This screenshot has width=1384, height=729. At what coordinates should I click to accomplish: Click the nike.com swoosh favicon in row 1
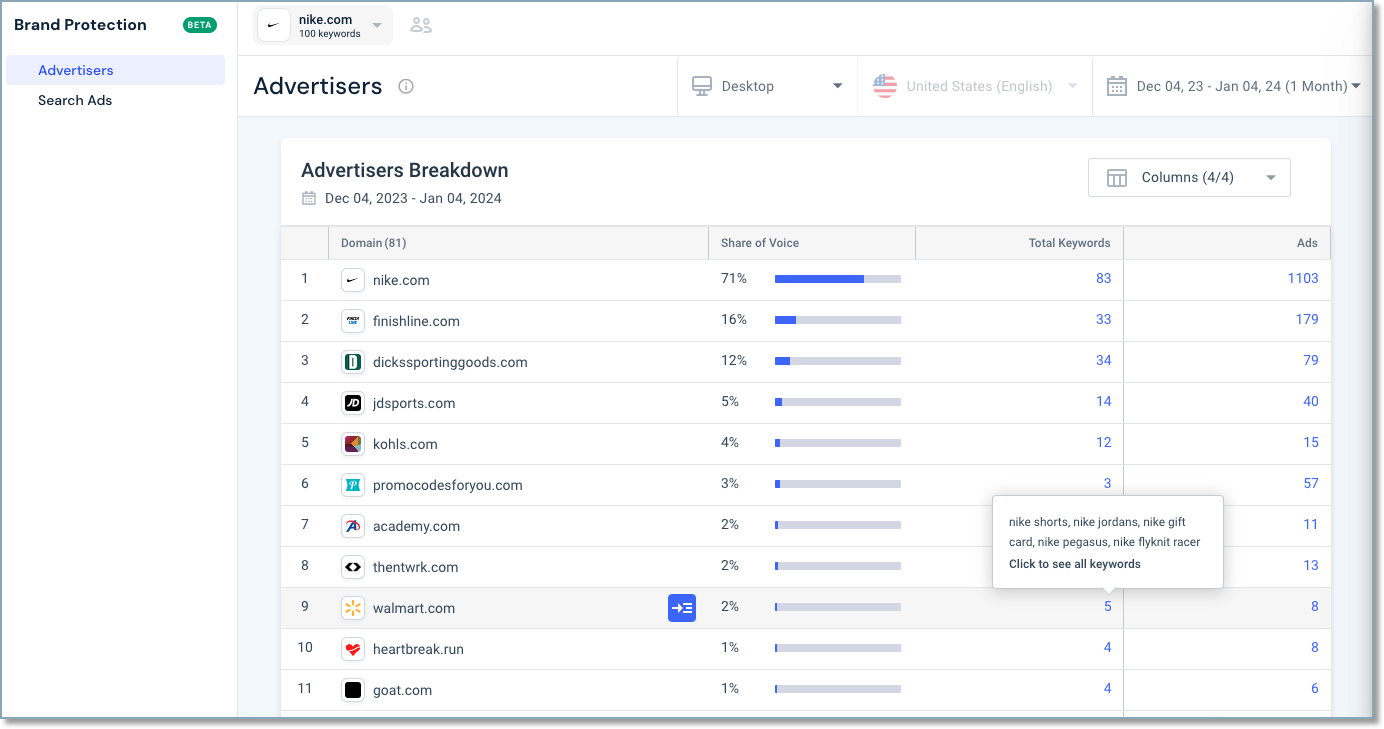point(352,280)
